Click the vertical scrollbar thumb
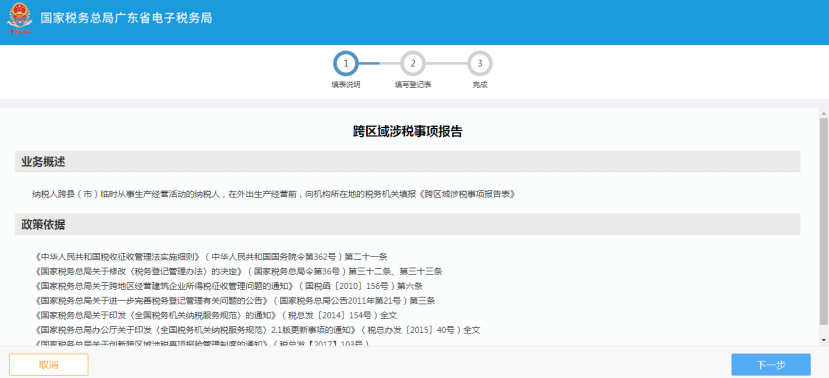Viewport: 829px width, 378px height. (824, 221)
